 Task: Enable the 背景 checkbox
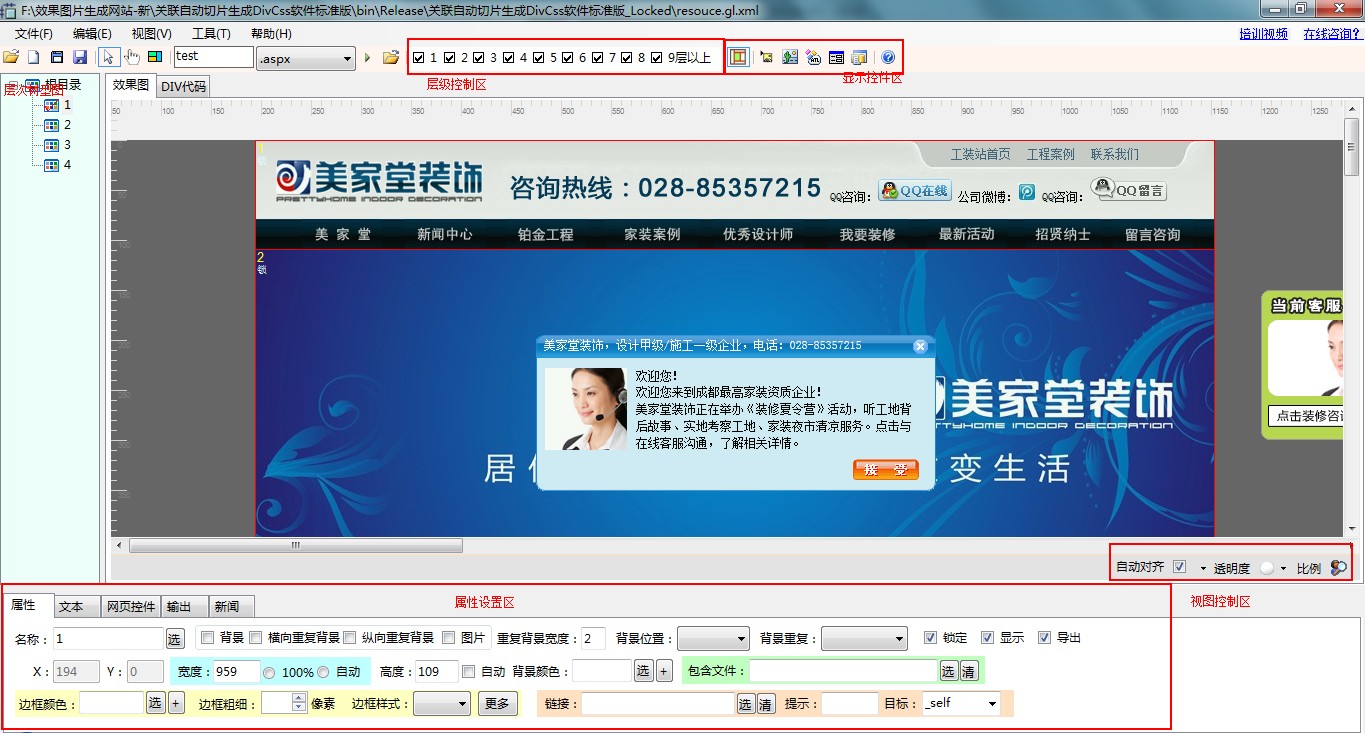[x=208, y=637]
